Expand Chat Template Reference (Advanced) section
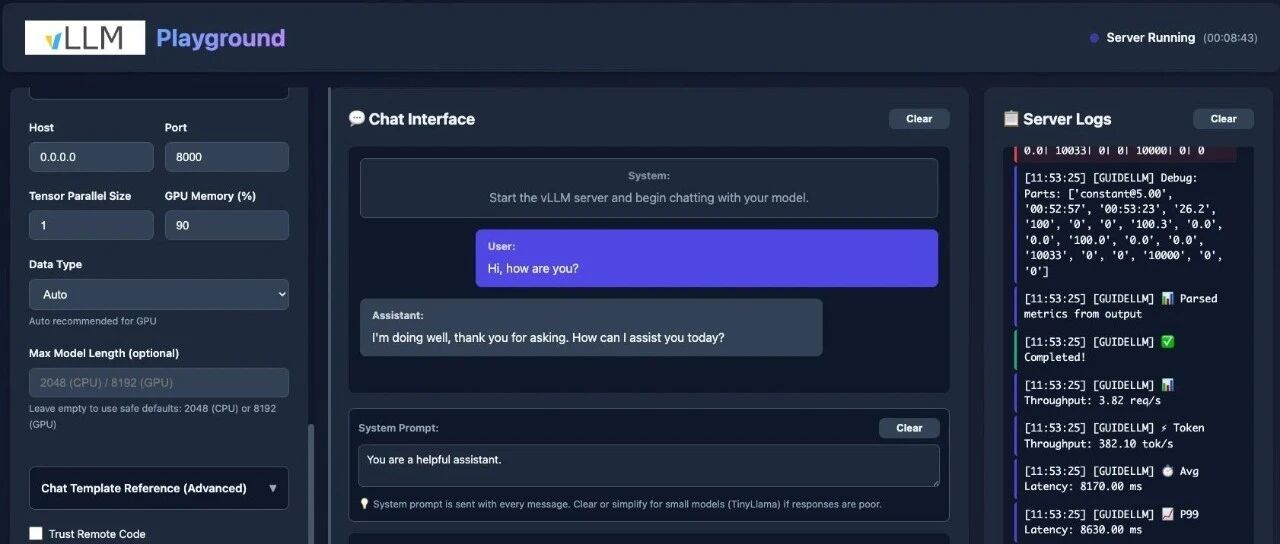 [x=159, y=488]
